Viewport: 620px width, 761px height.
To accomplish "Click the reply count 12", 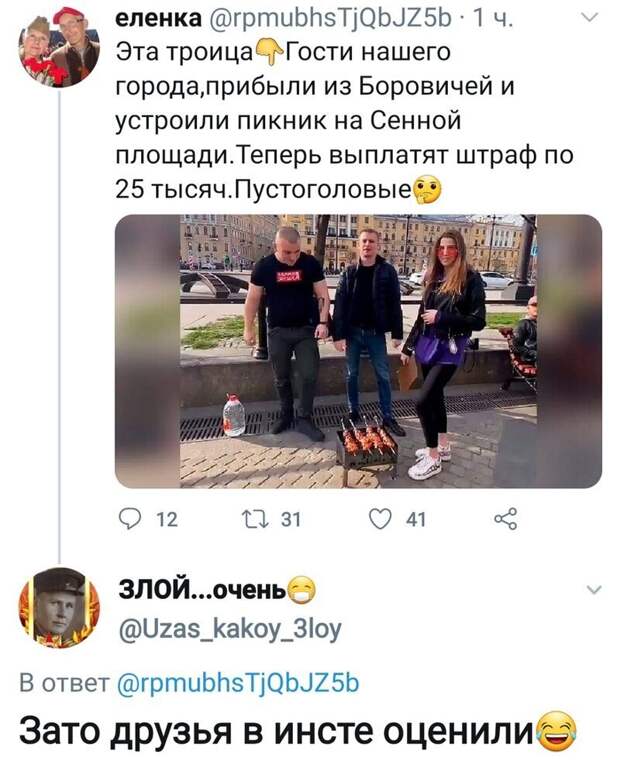I will pos(168,520).
